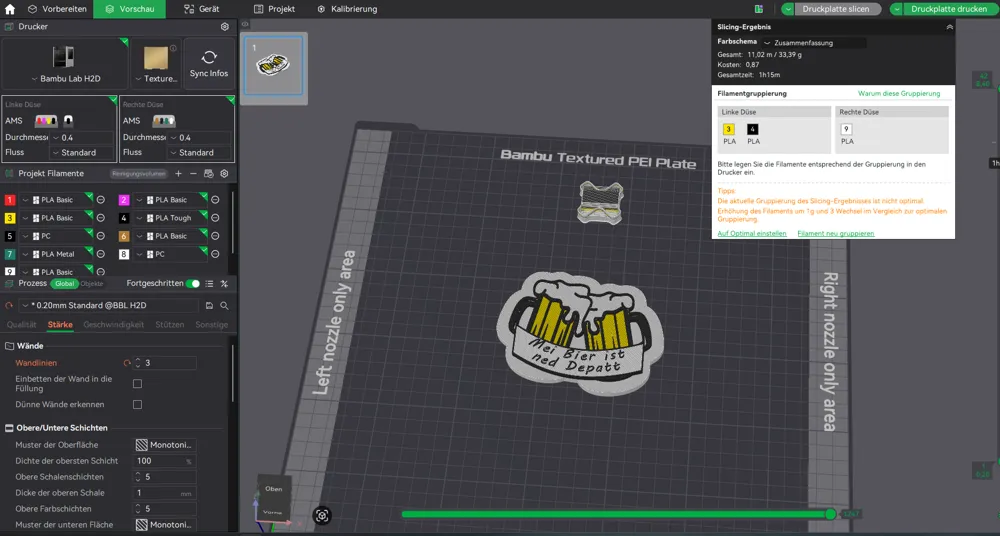The height and width of the screenshot is (536, 1000).
Task: Remove a filament with the minus icon
Action: click(x=193, y=174)
